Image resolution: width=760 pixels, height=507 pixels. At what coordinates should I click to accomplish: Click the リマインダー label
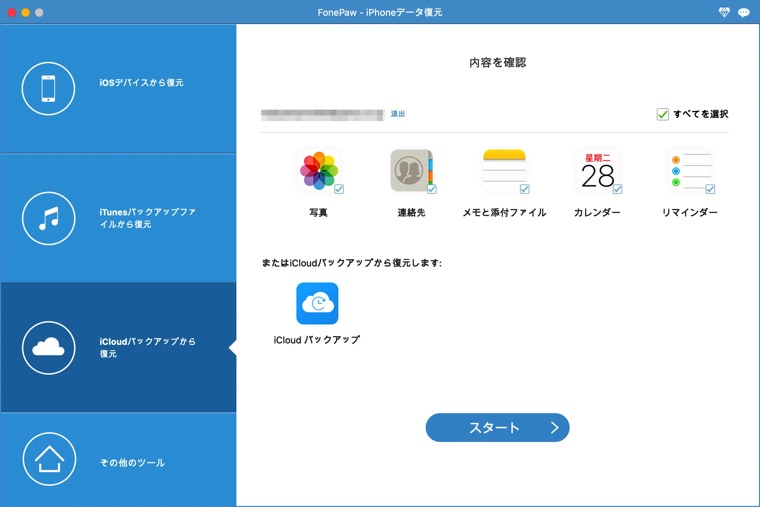click(690, 212)
